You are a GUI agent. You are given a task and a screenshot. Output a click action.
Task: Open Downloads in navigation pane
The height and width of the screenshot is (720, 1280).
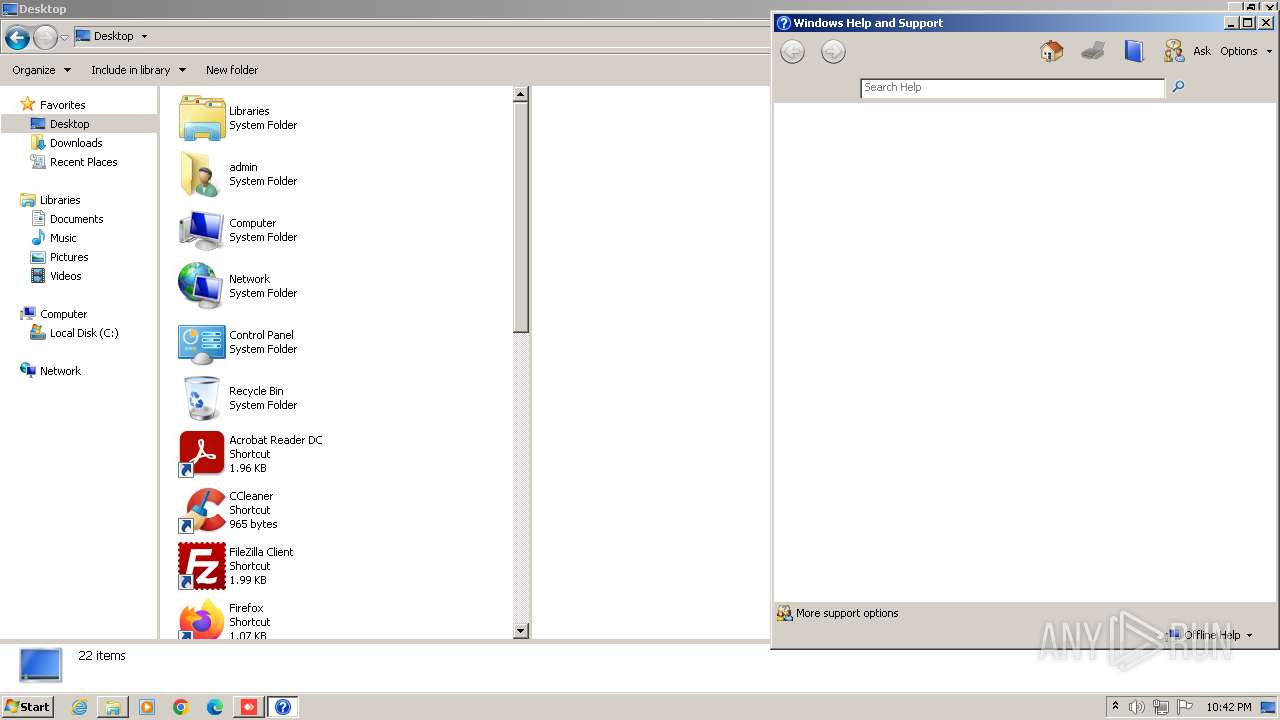tap(76, 143)
